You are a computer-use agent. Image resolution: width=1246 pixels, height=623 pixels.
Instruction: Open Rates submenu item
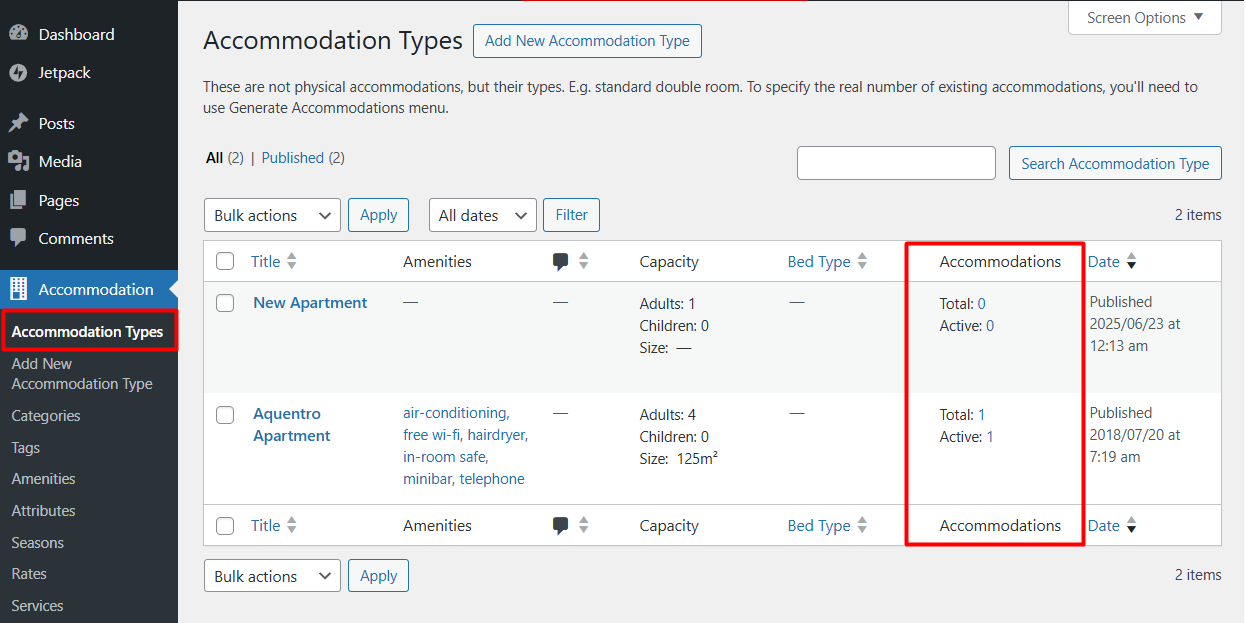point(29,573)
